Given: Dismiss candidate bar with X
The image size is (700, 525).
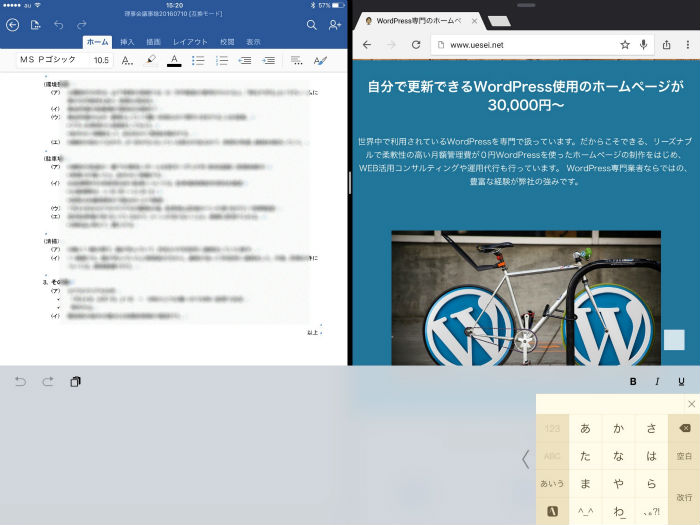Looking at the screenshot, I should coord(692,404).
